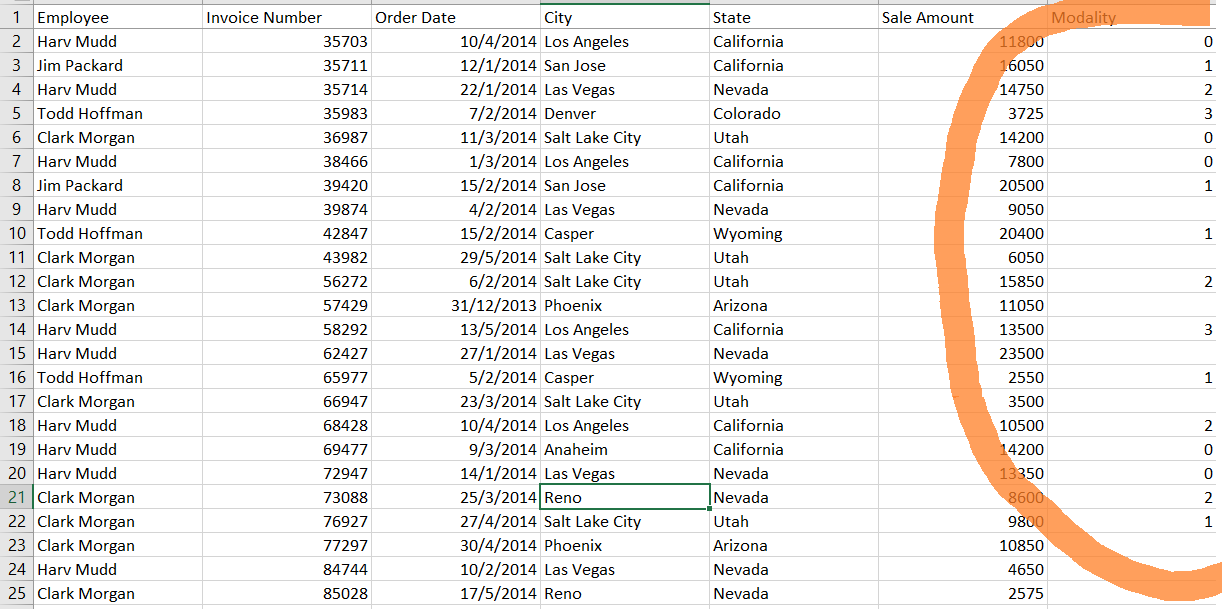Click the City header cell
1222x611 pixels.
[625, 17]
